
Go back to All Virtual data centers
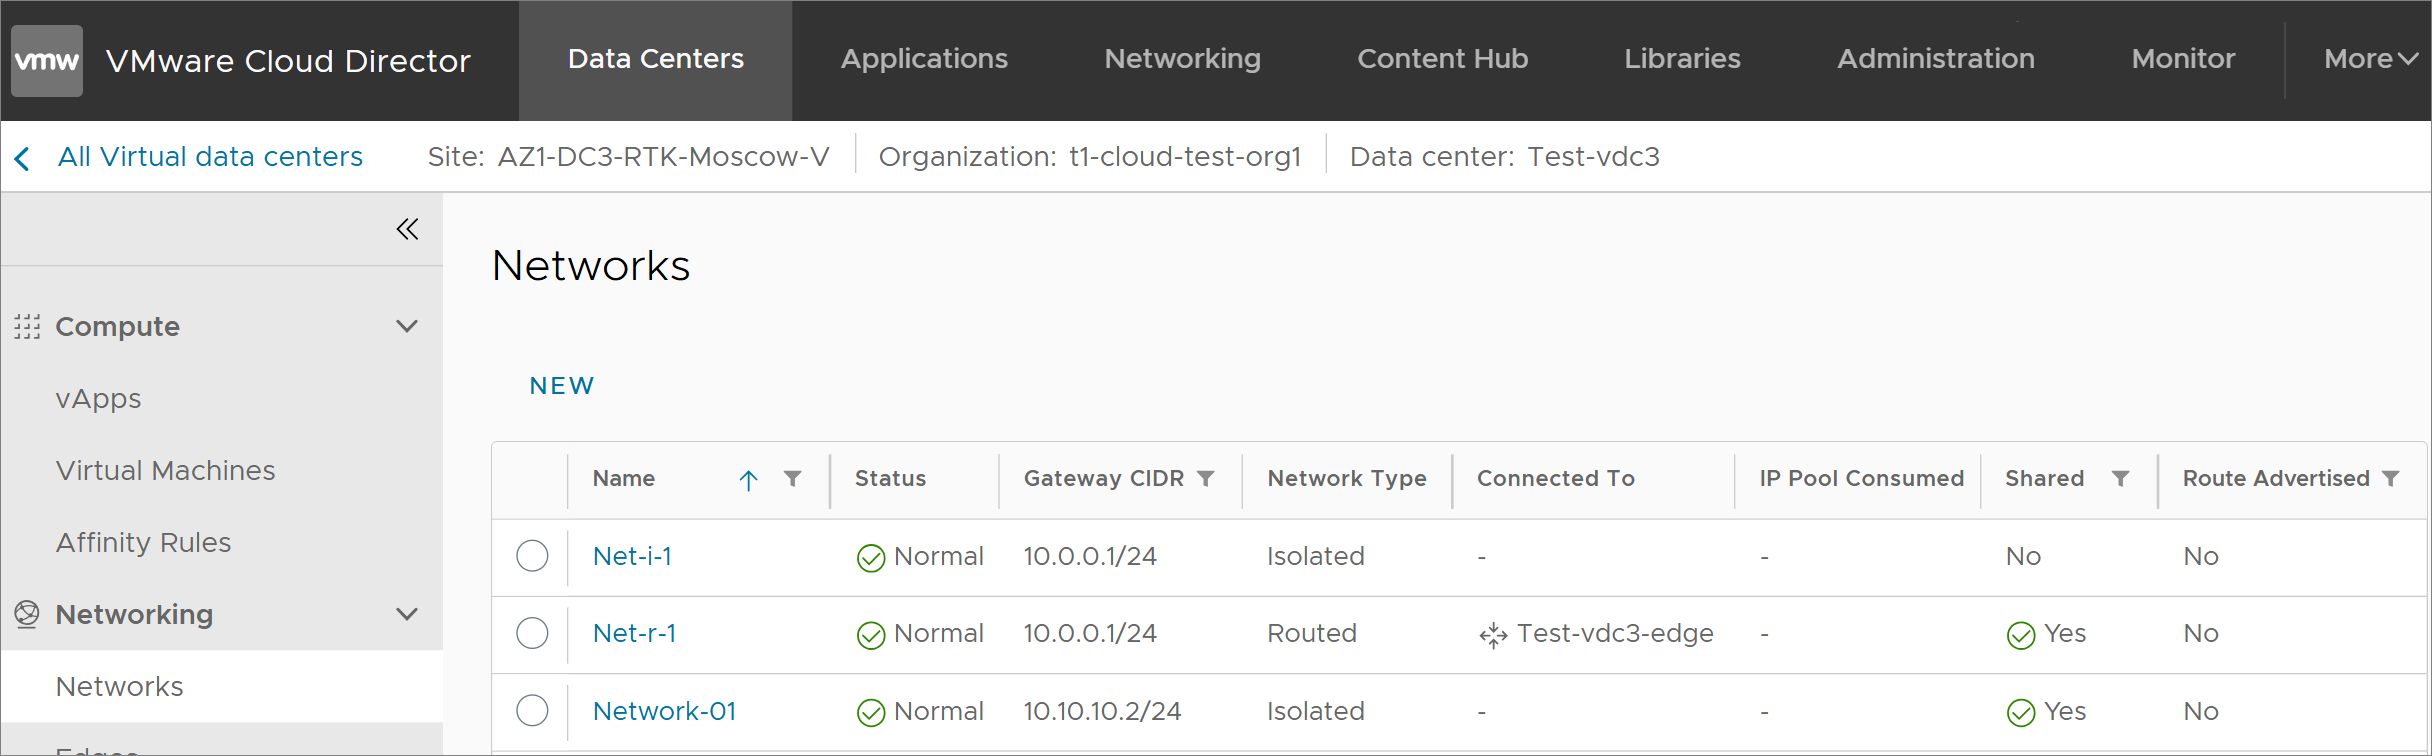coord(210,157)
